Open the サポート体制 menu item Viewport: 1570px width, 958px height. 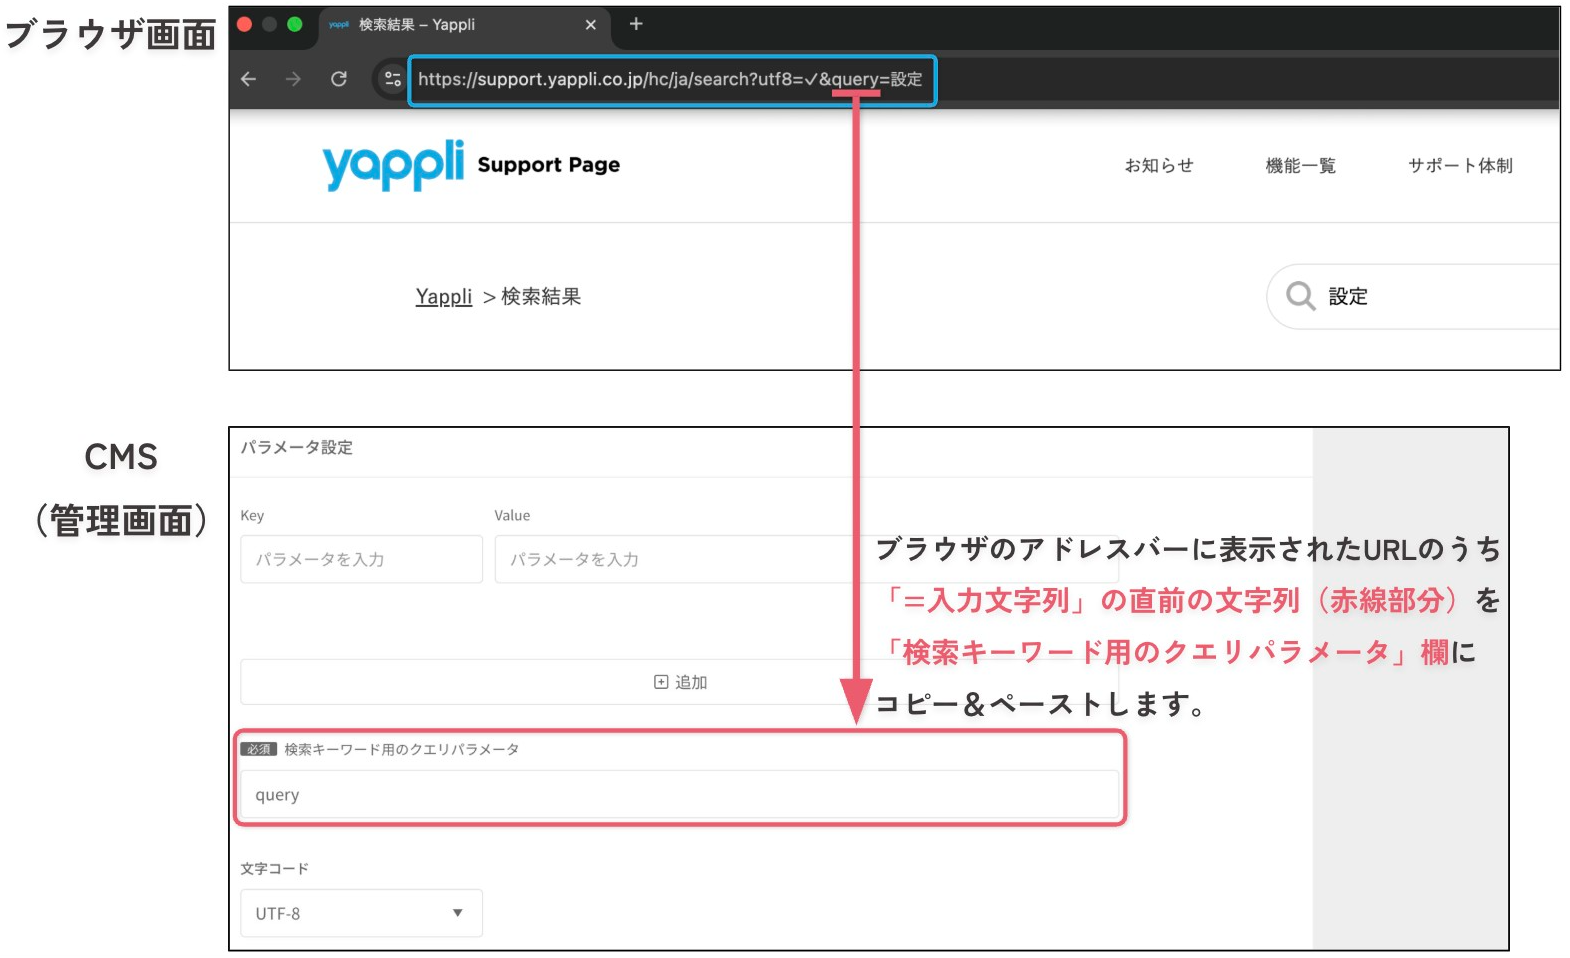1460,166
